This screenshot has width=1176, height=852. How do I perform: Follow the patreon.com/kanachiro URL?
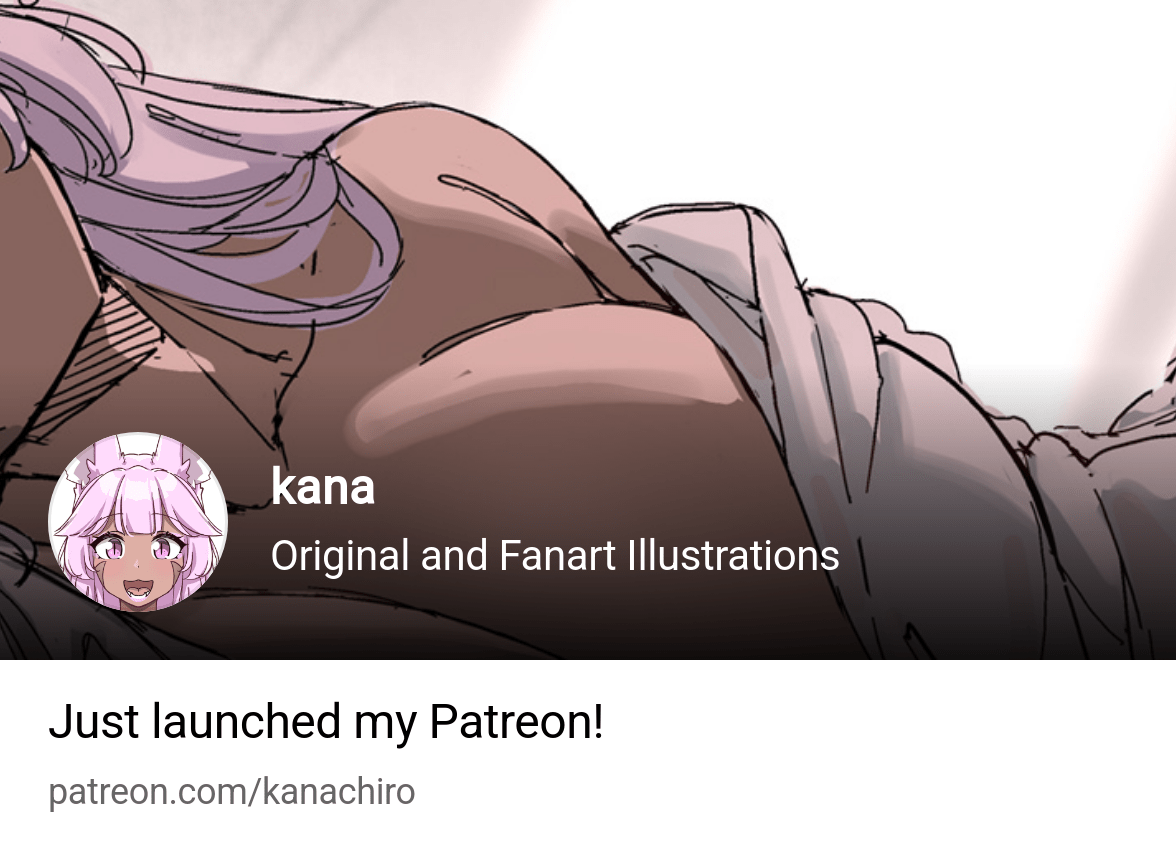click(x=232, y=792)
